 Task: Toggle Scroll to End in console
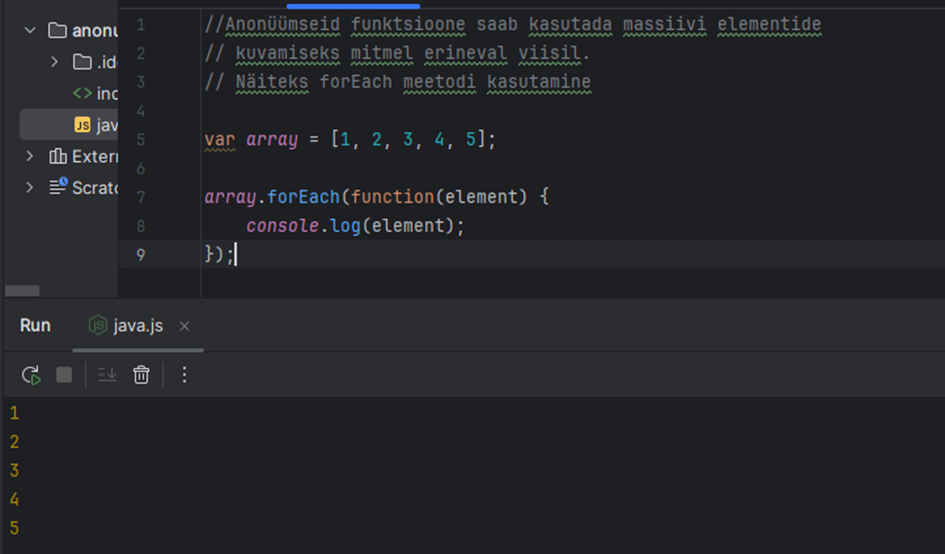pyautogui.click(x=107, y=375)
